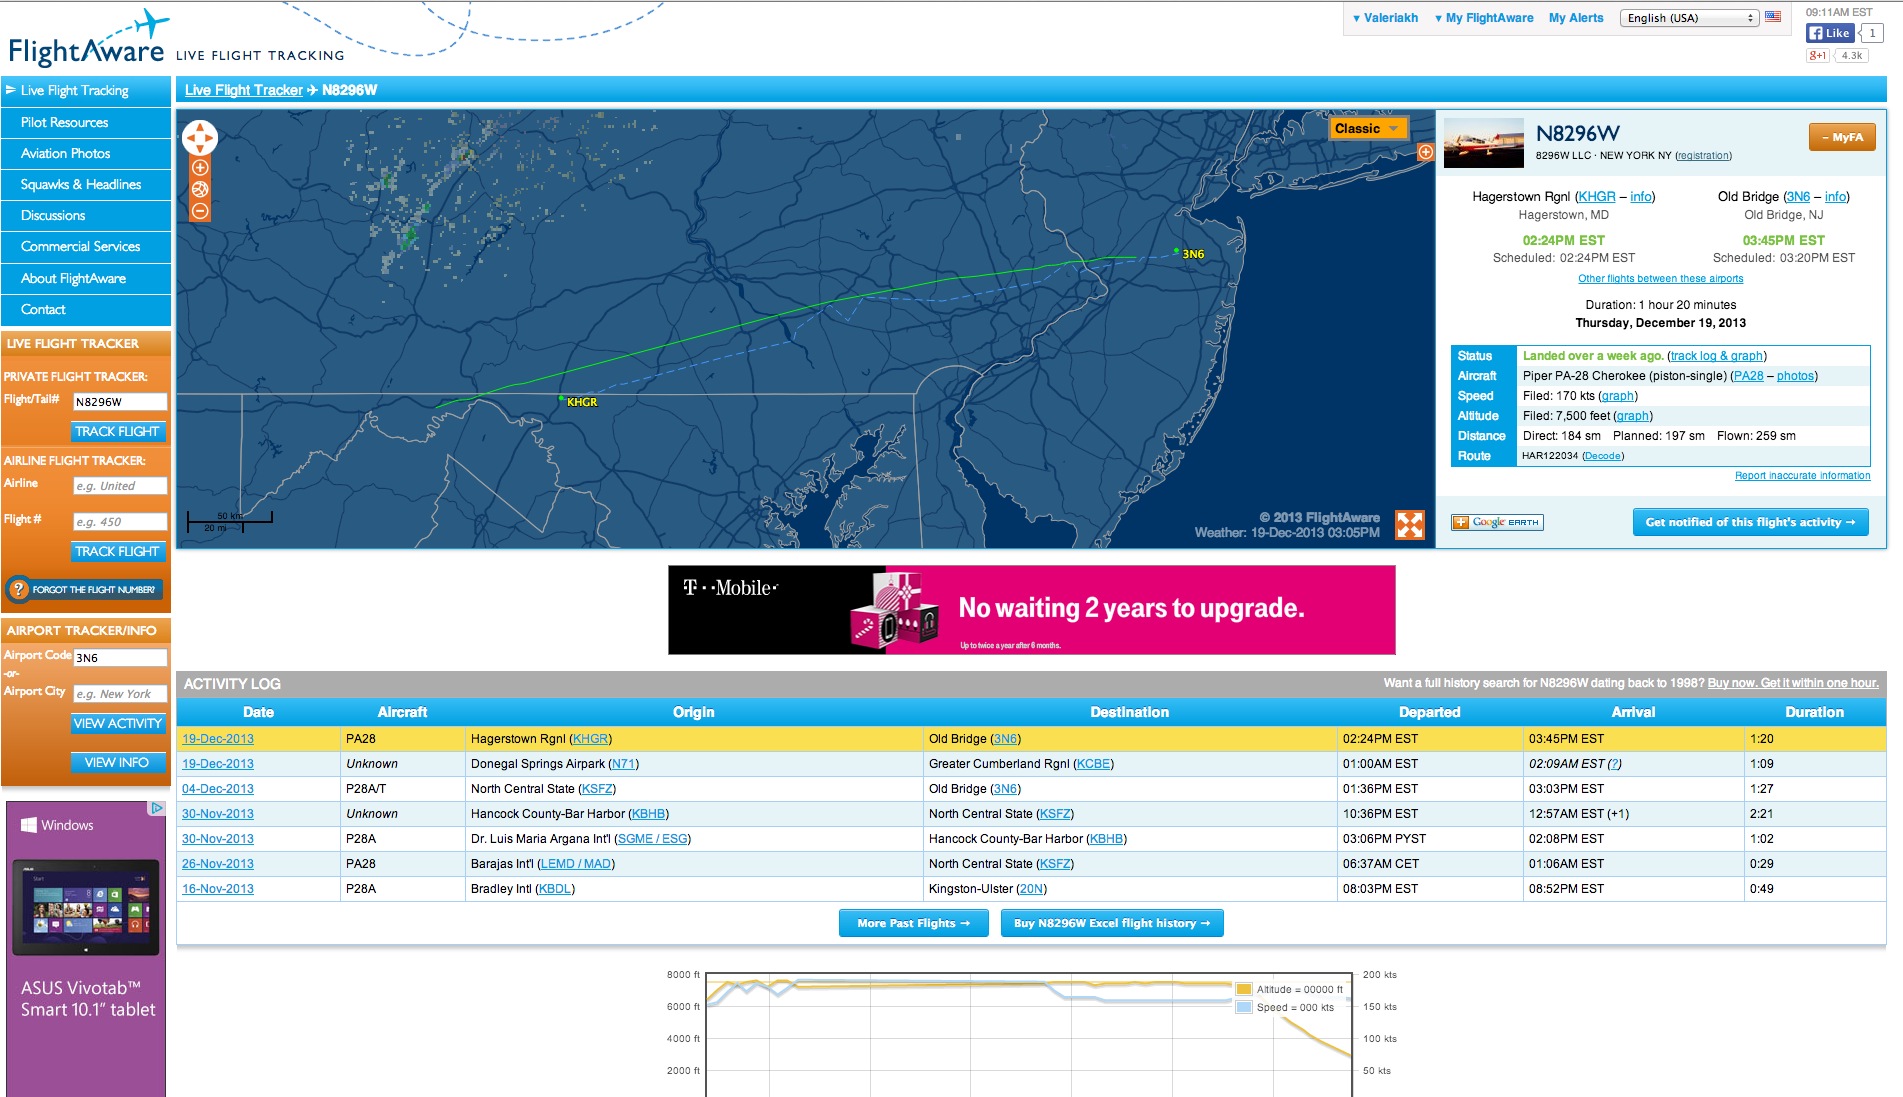Click the Flight # input field
This screenshot has width=1903, height=1097.
tap(120, 521)
